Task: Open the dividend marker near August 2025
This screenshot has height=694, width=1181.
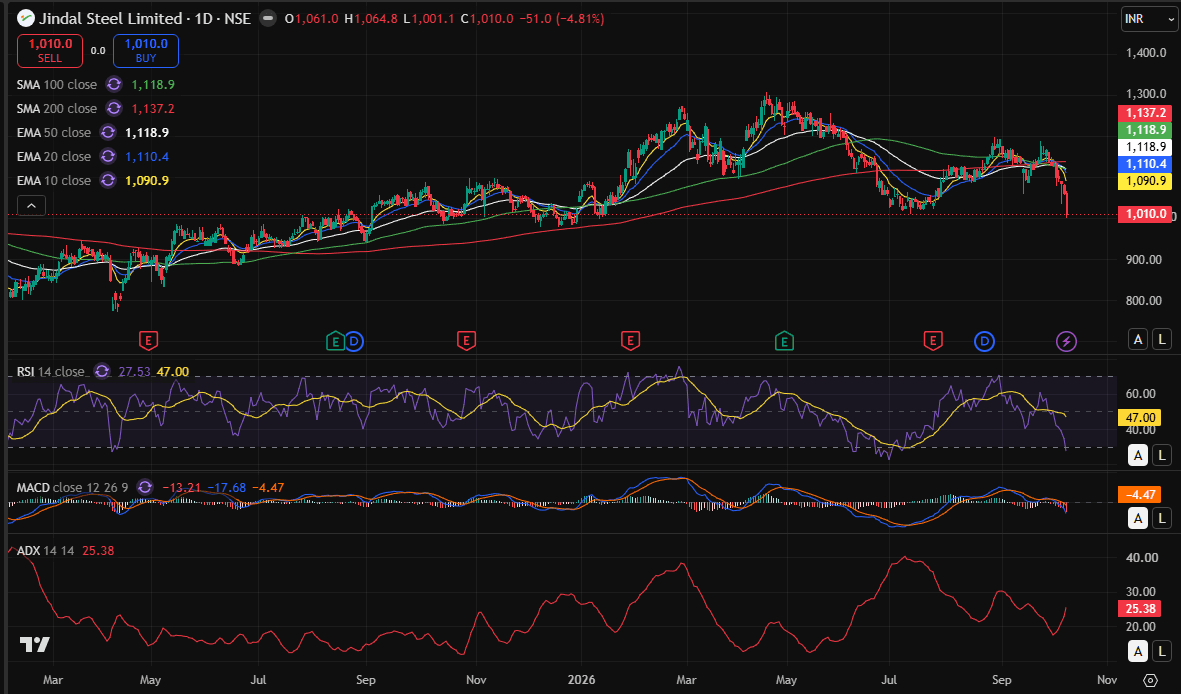Action: (354, 341)
